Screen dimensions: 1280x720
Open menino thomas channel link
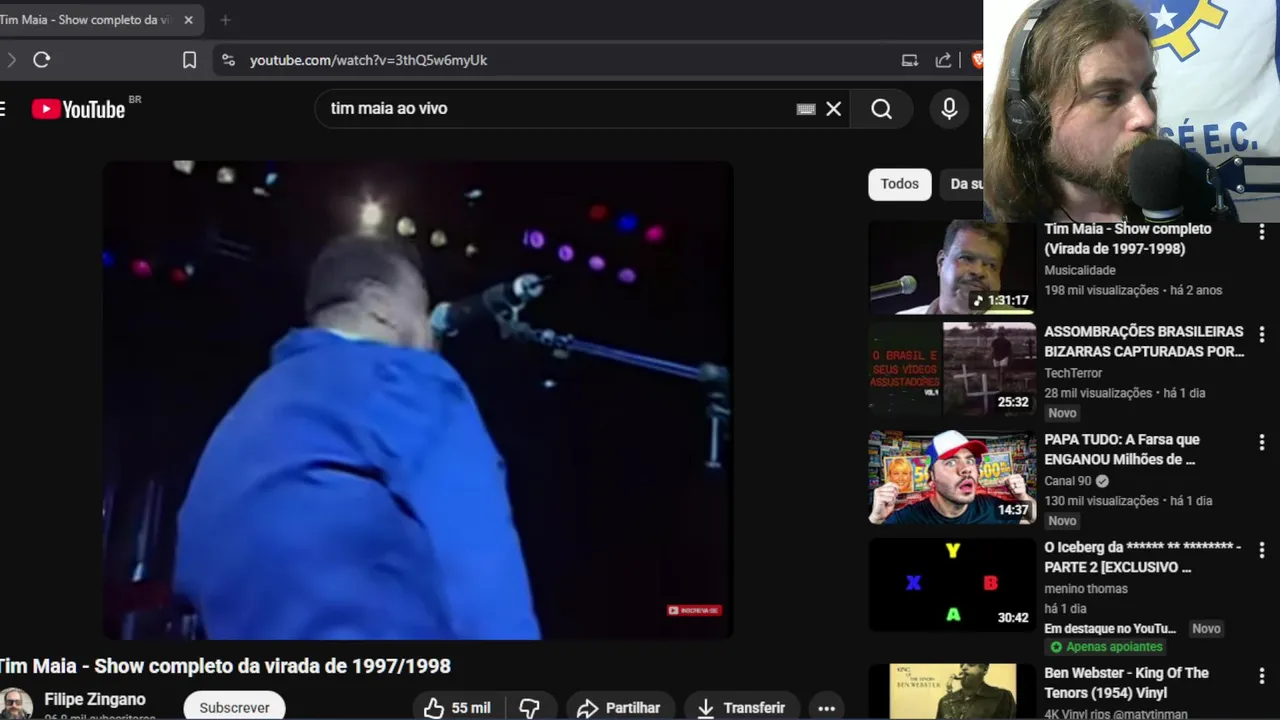tap(1086, 589)
